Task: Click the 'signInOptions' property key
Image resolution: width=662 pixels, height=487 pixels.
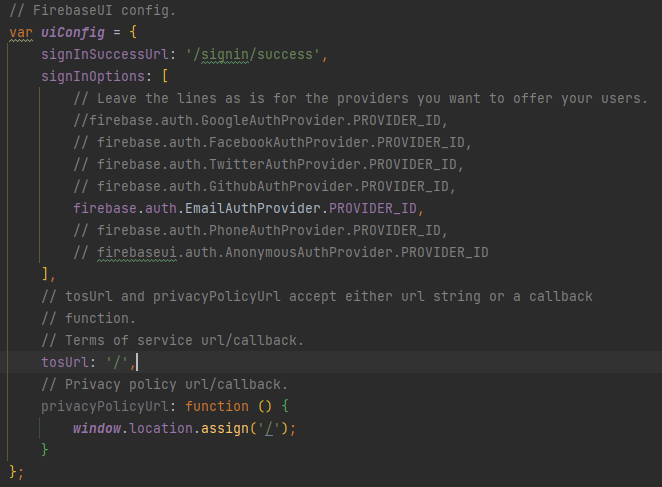Action: pos(93,76)
